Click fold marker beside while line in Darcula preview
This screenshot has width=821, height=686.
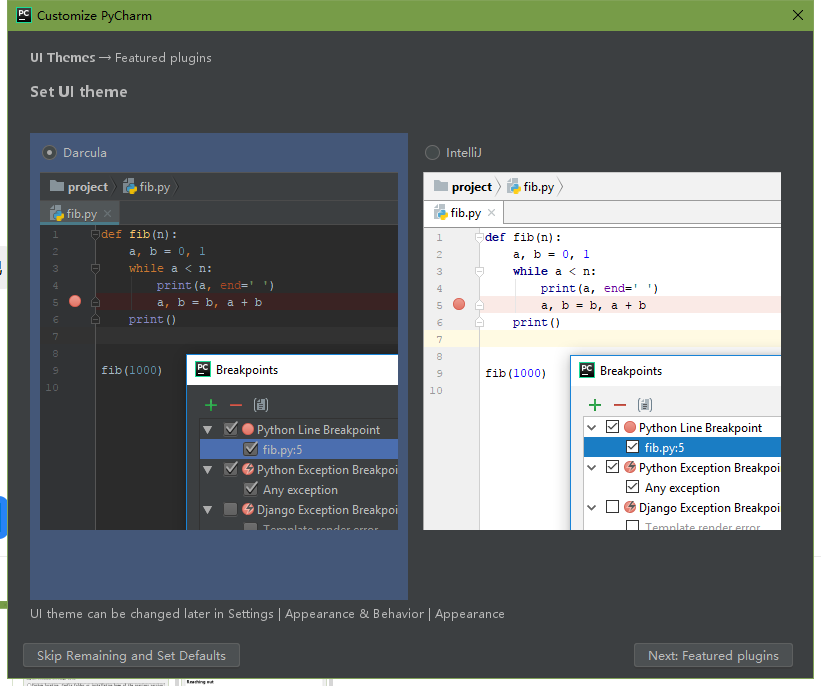95,268
